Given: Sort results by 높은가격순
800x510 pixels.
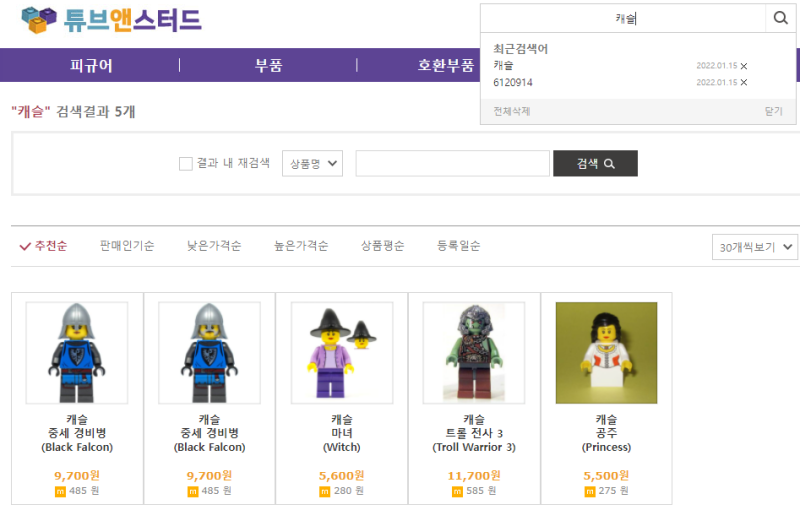Looking at the screenshot, I should click(301, 246).
